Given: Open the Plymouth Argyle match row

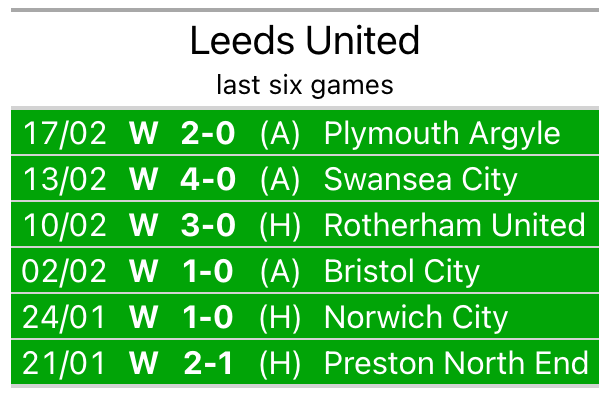Looking at the screenshot, I should point(305,132).
